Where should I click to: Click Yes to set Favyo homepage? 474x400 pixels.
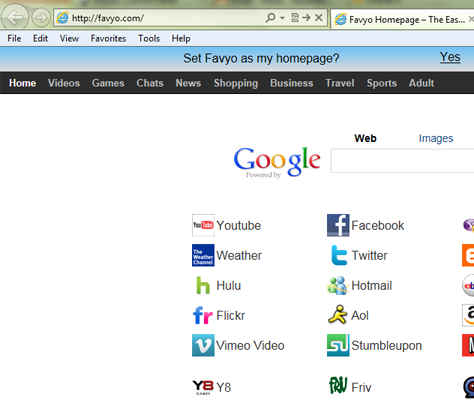[x=450, y=57]
